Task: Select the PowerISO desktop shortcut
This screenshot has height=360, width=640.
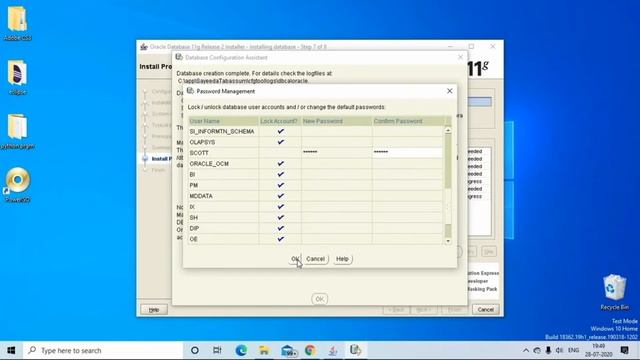Action: tap(18, 185)
